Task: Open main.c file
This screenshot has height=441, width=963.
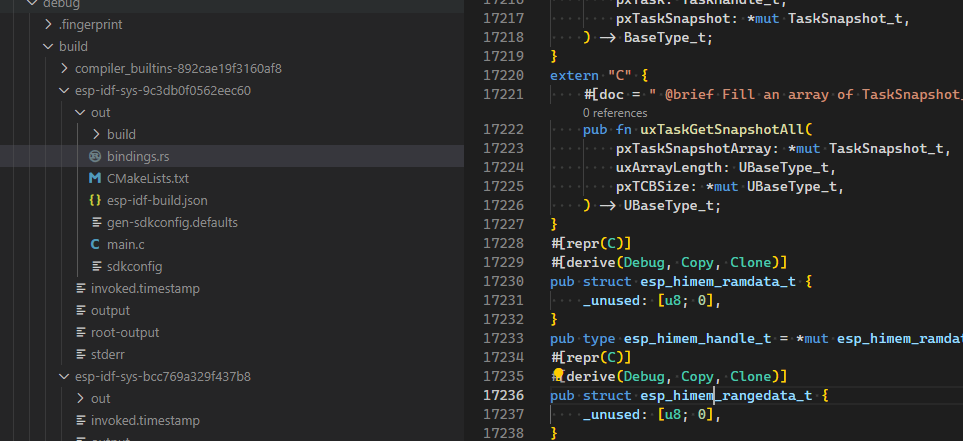Action: click(x=126, y=244)
